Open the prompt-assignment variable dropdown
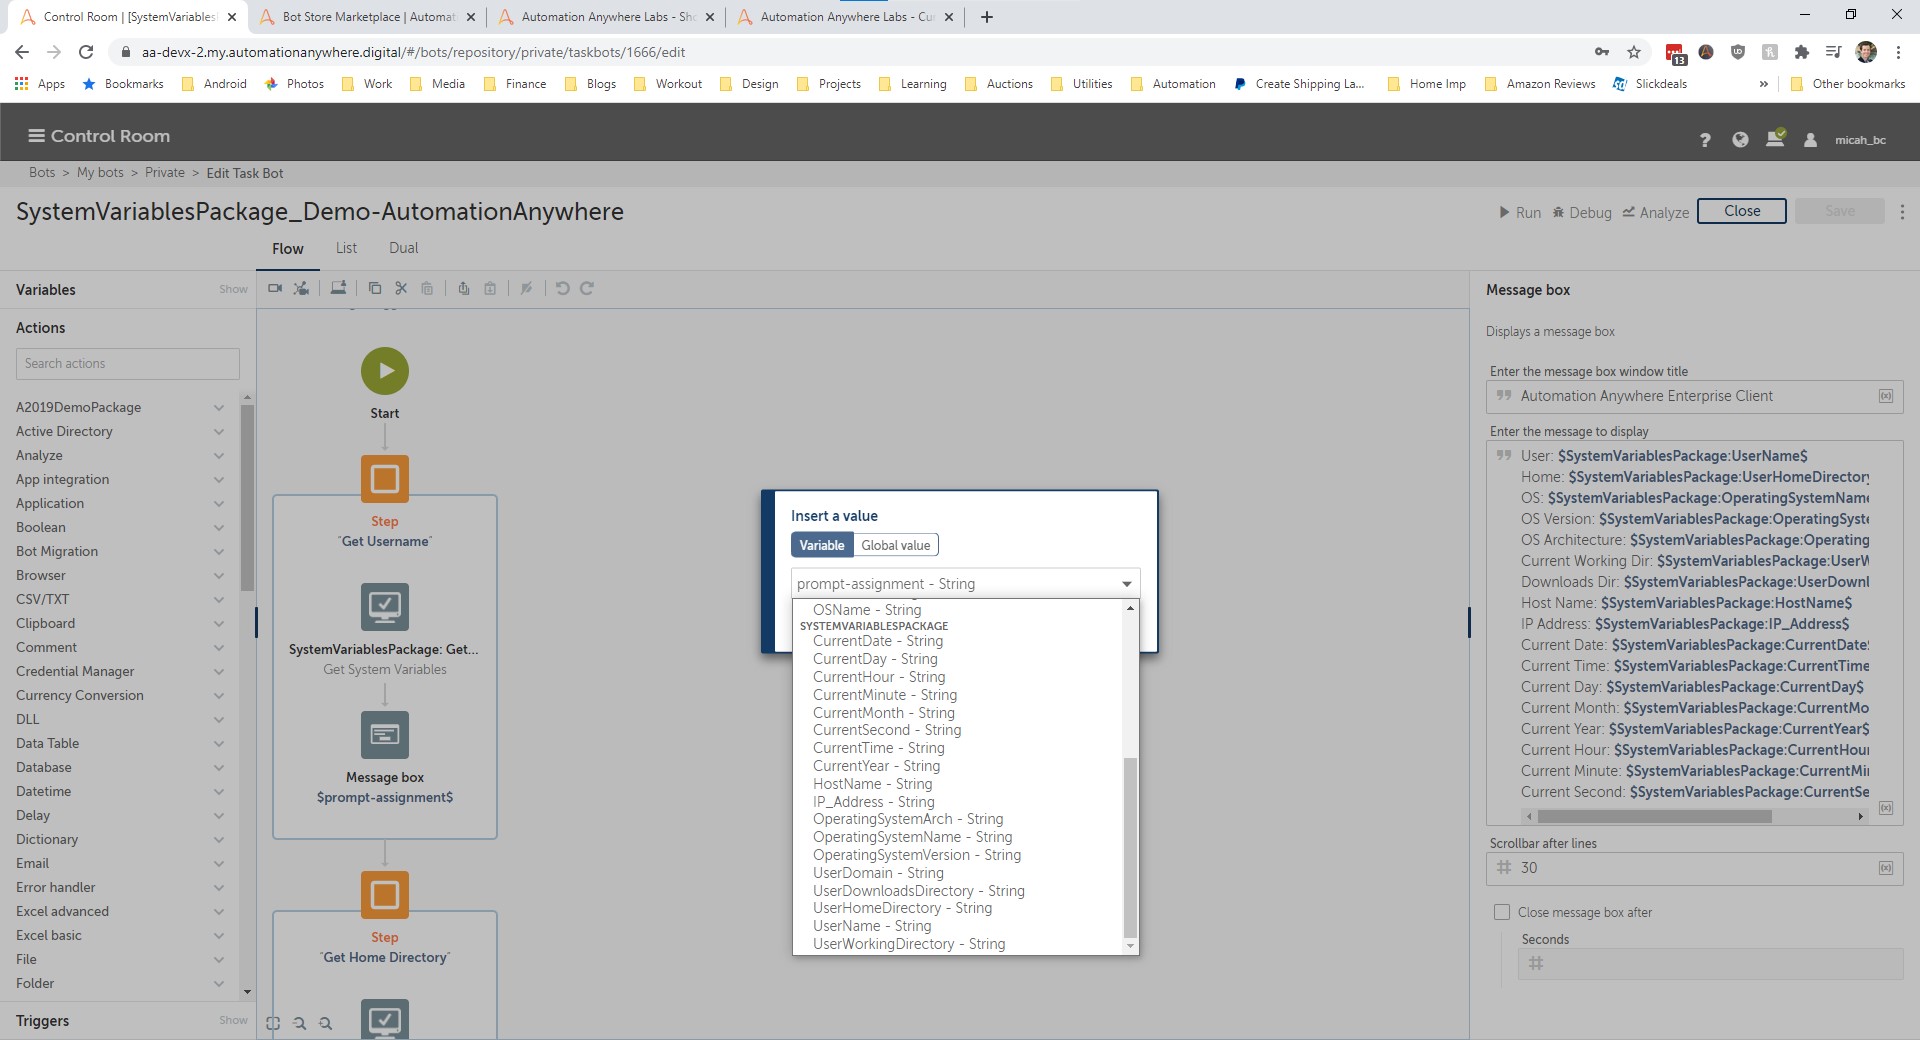 [965, 584]
